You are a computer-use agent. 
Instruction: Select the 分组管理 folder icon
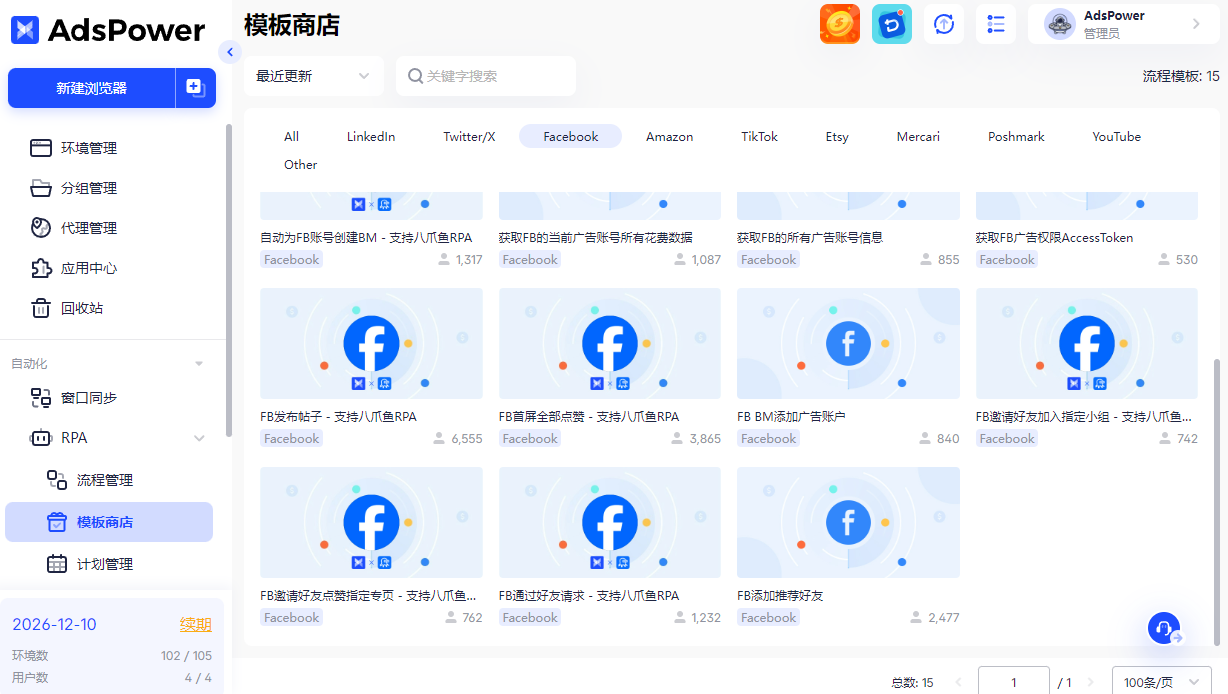[x=40, y=187]
